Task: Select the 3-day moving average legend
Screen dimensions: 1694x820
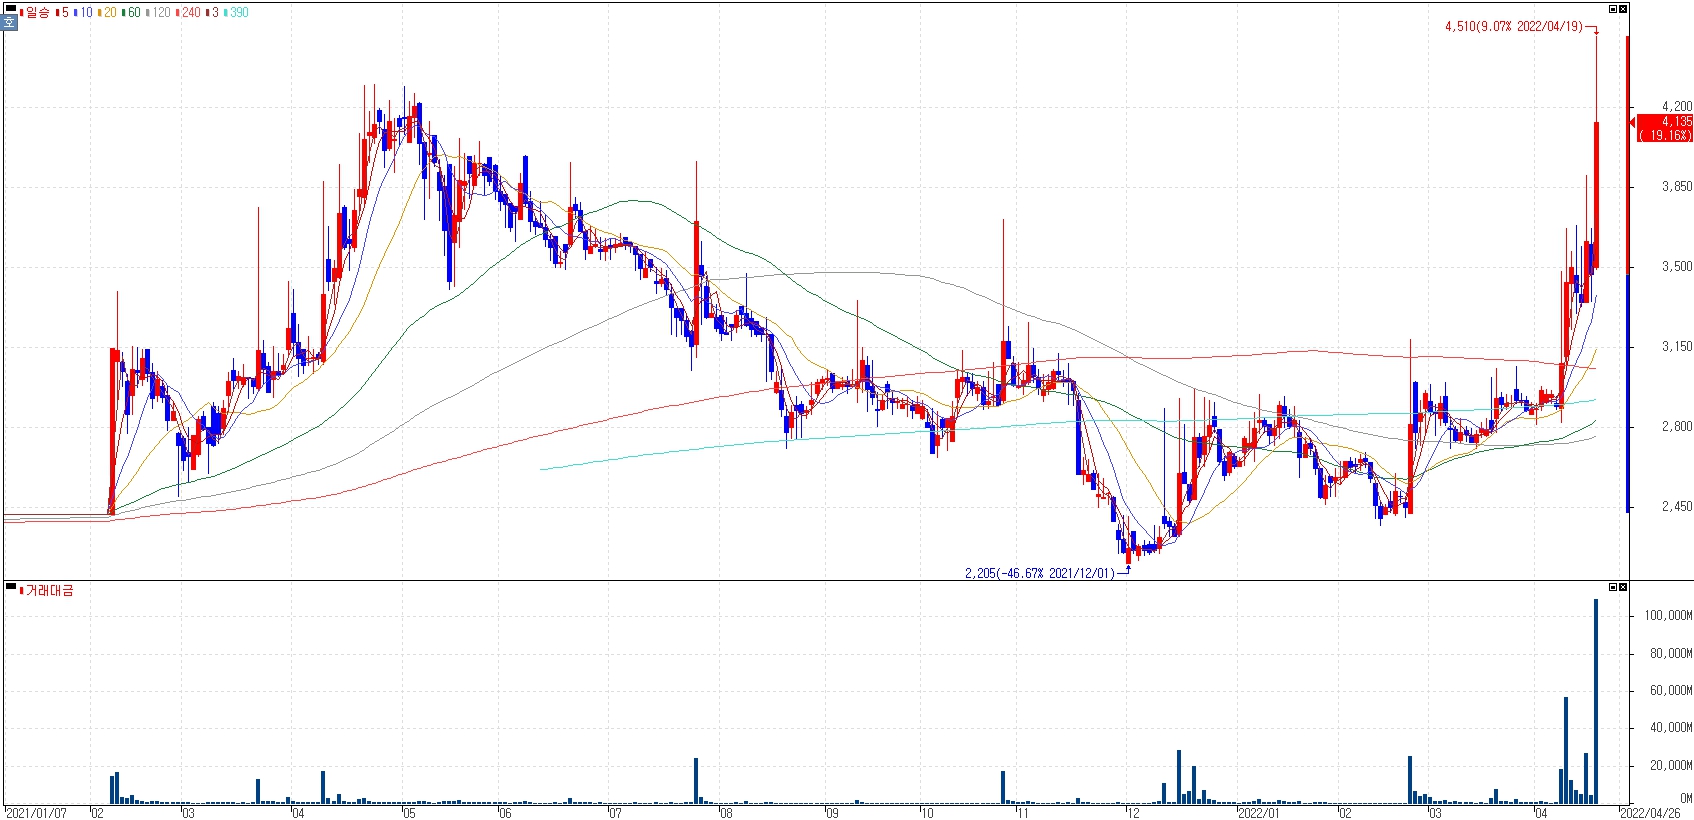Action: click(212, 12)
